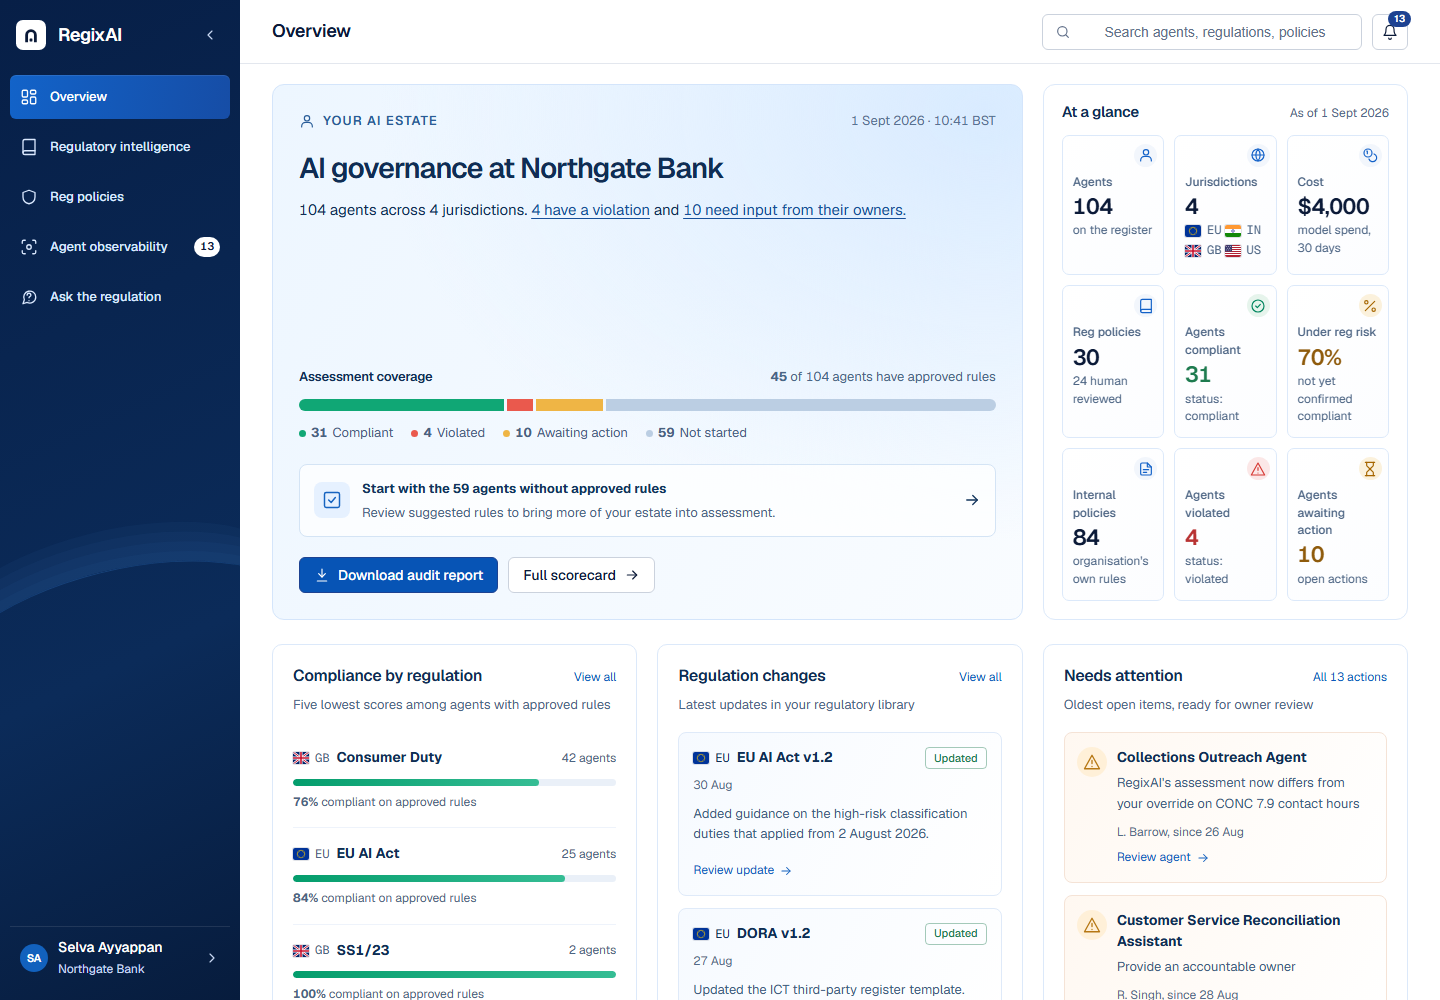View all regulation changes
This screenshot has height=1000, width=1440.
coord(980,677)
